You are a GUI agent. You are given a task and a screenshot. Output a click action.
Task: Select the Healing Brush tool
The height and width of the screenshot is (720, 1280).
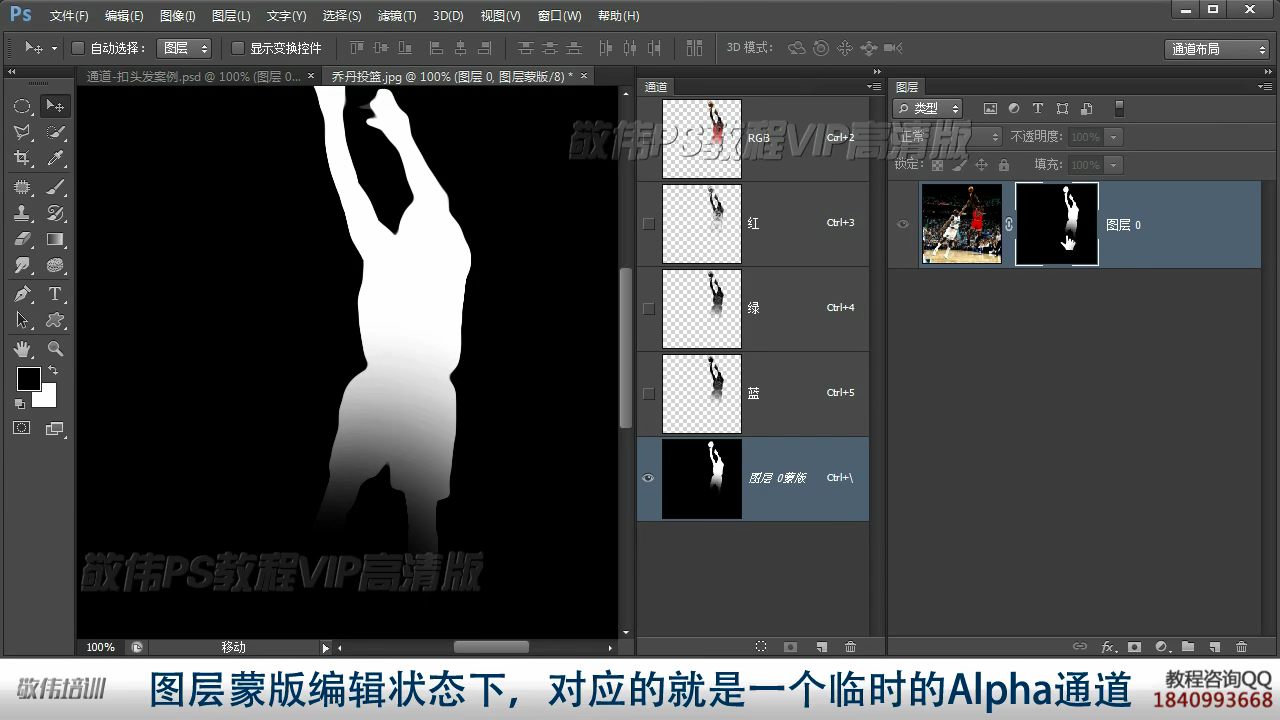(x=22, y=187)
